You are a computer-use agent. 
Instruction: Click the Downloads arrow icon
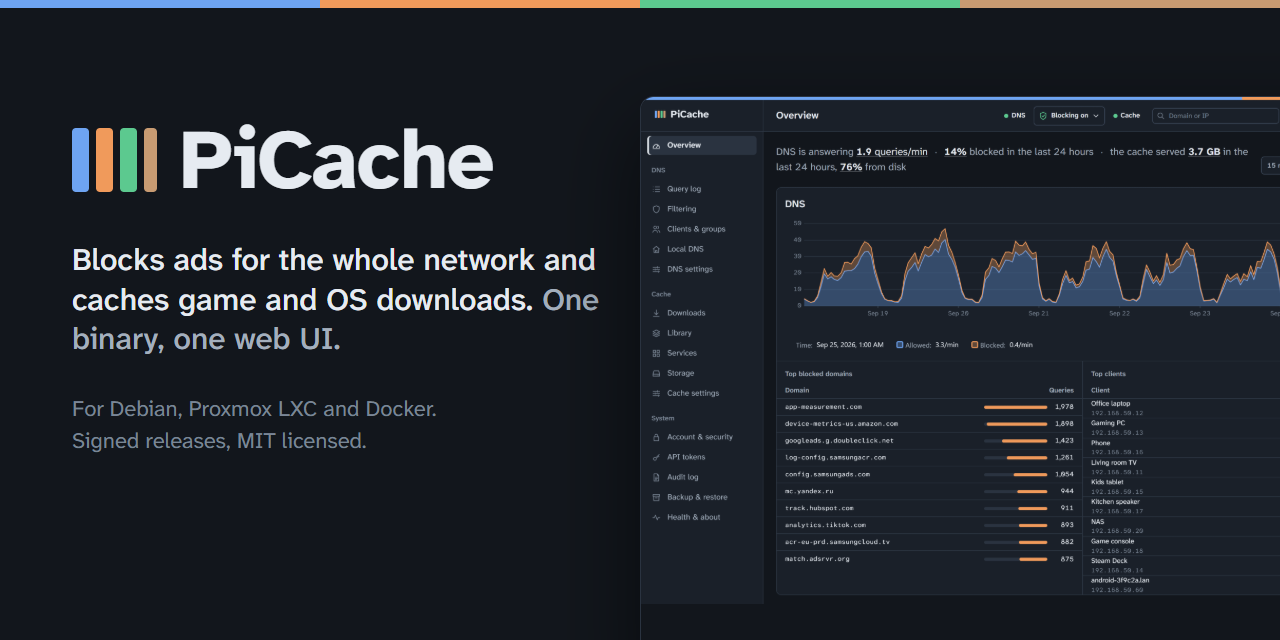click(x=656, y=313)
